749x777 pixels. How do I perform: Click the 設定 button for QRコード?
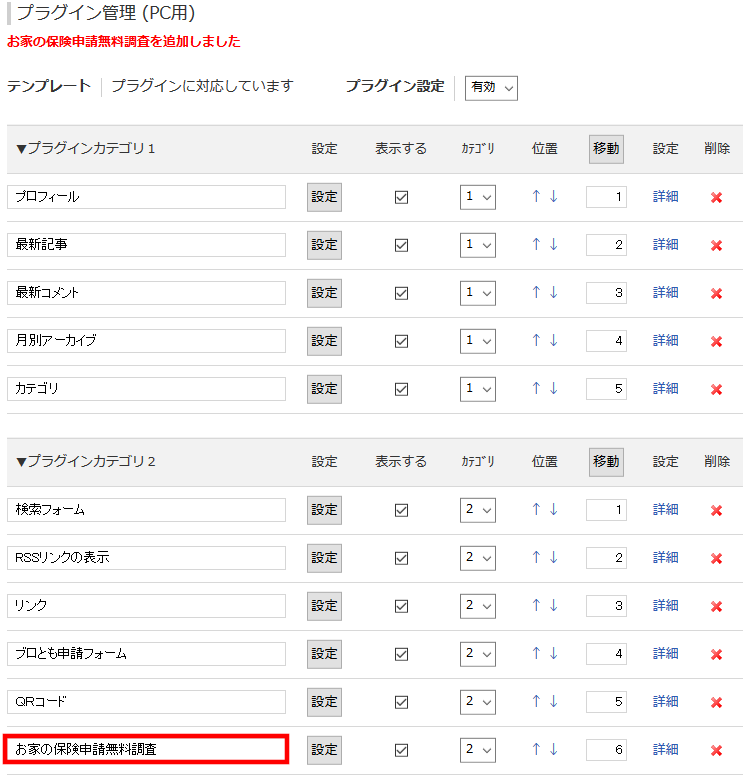tap(324, 703)
